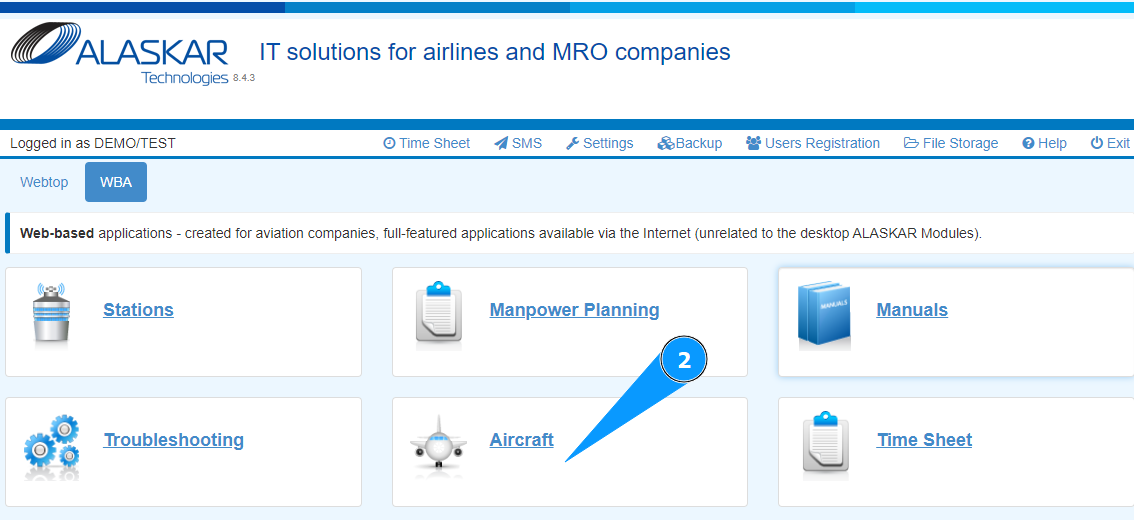Screen dimensions: 1134x520
Task: Open Time Sheet from top menu
Action: [426, 143]
